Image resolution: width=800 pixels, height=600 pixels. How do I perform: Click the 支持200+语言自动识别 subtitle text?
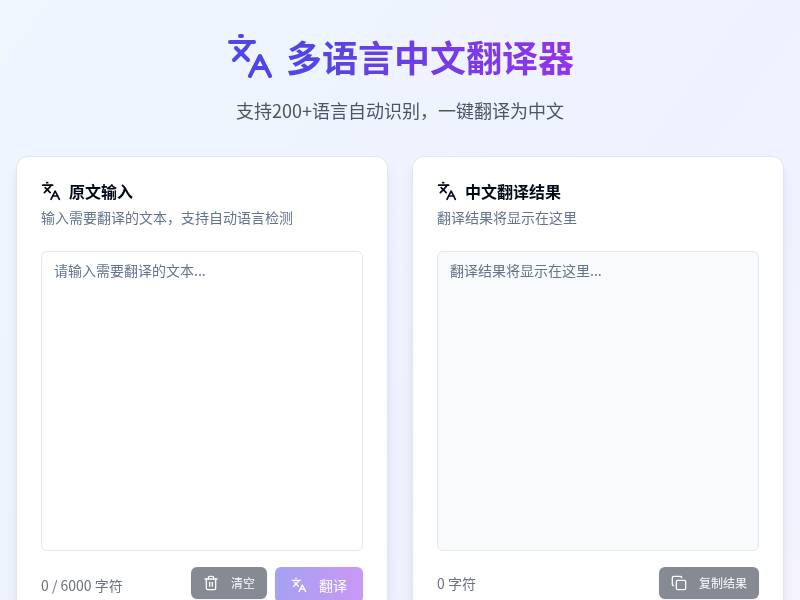point(400,111)
